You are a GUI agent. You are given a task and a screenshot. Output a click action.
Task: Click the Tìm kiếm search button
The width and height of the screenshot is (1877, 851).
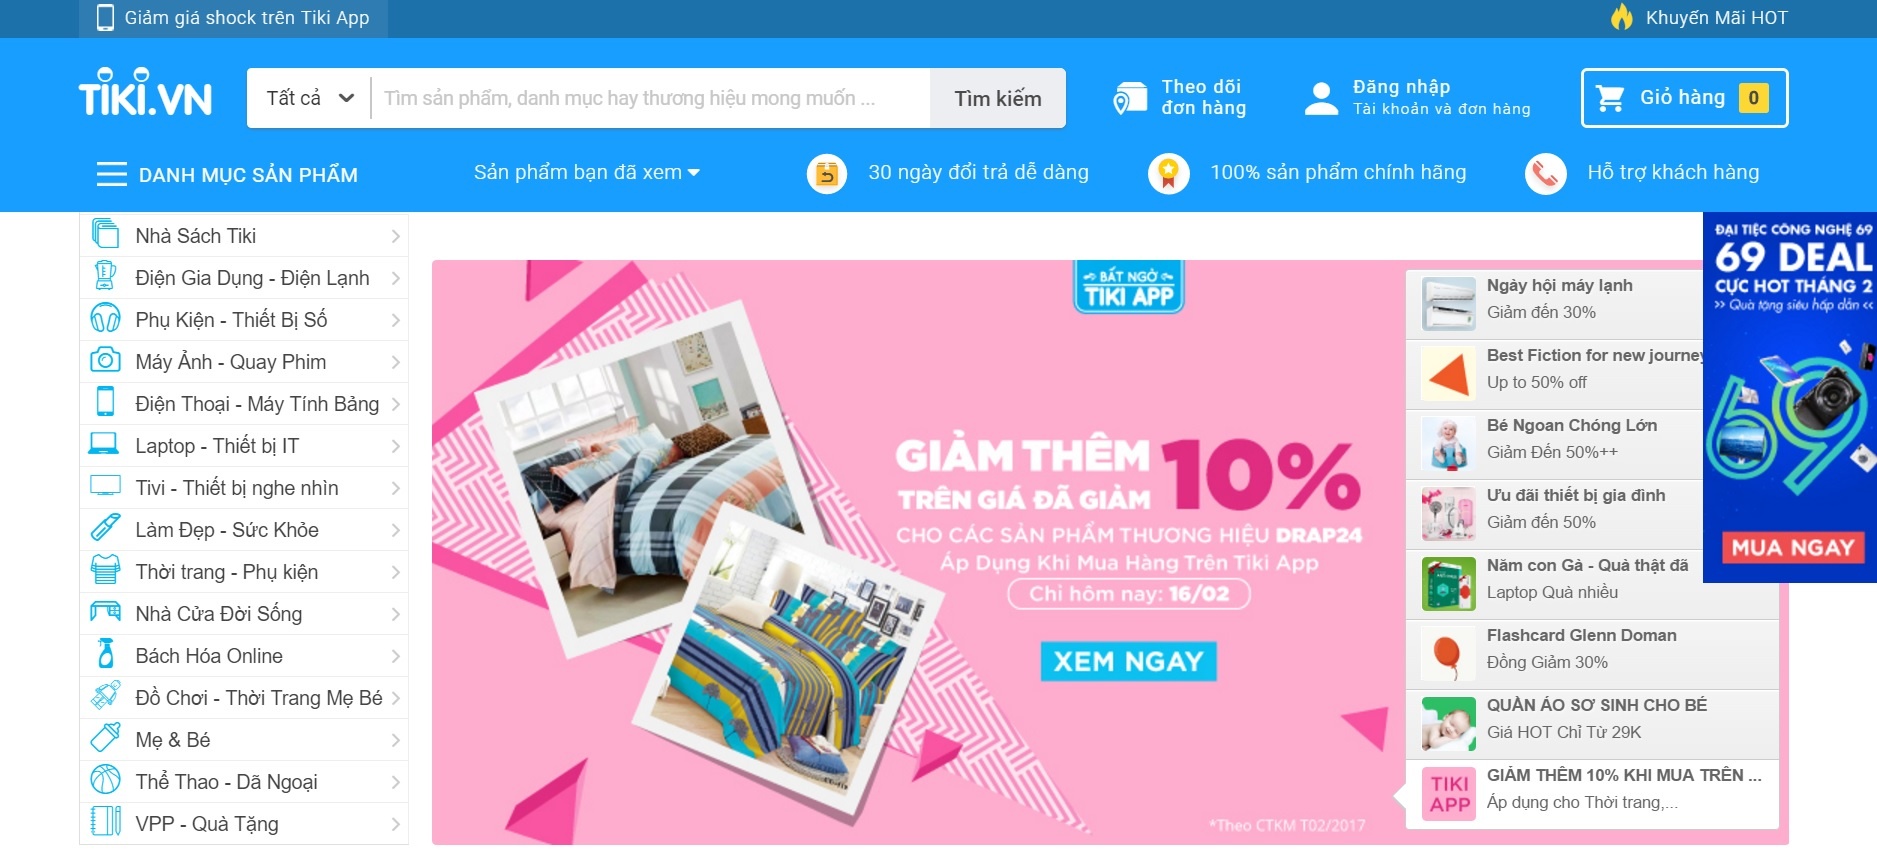pos(997,98)
